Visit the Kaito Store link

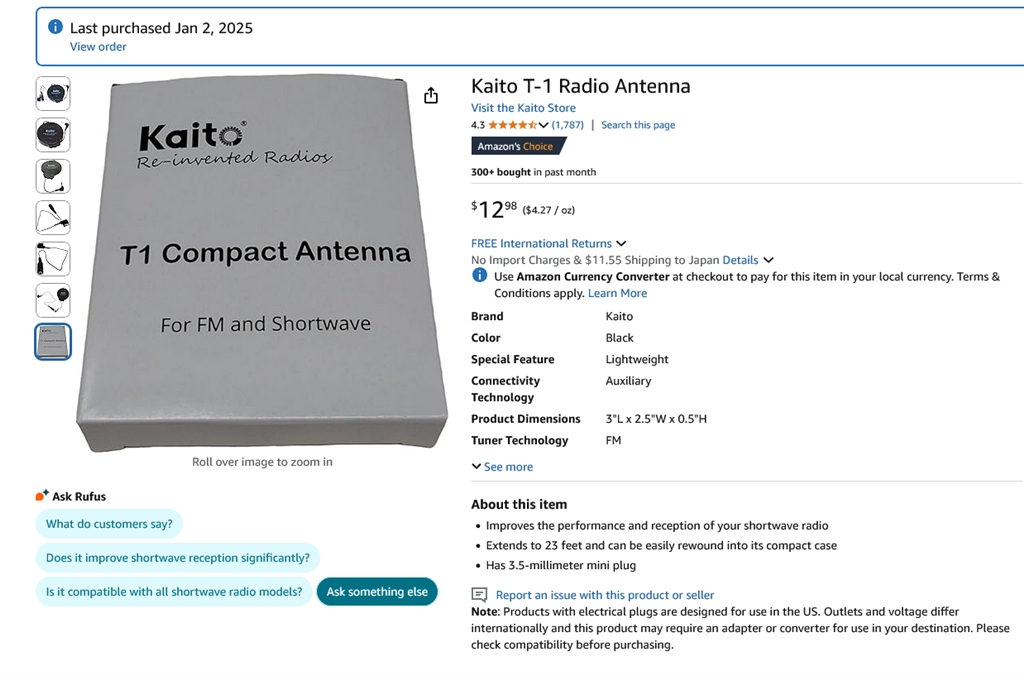coord(523,108)
